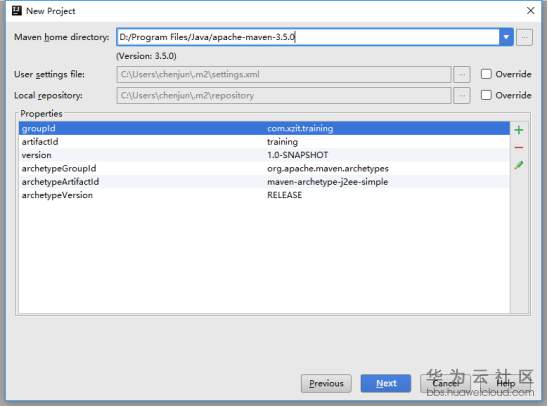Click the com.xzit.training value

pos(300,129)
